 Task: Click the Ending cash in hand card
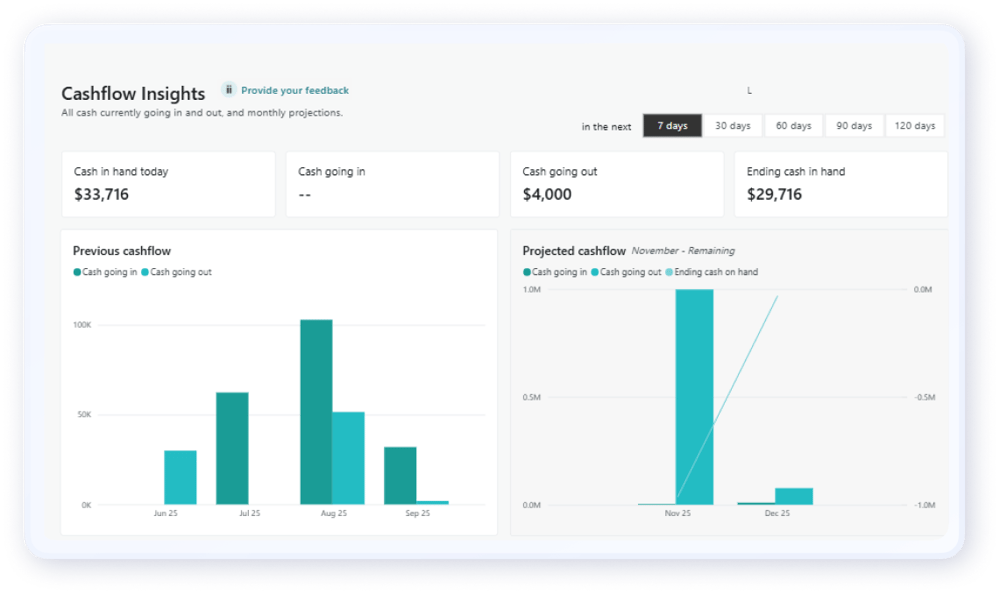click(x=840, y=184)
